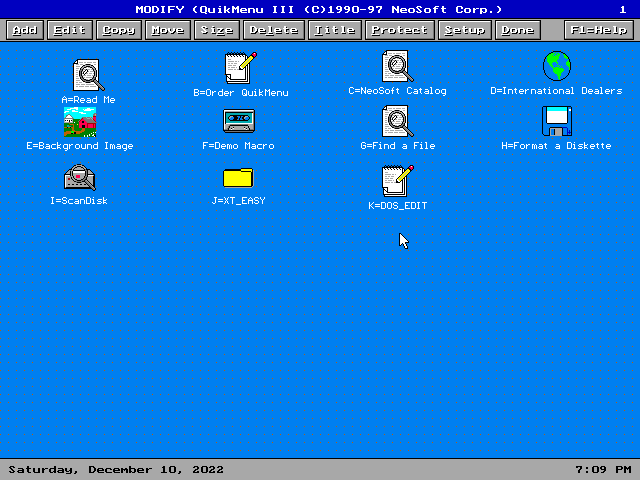Click the page number 1 in title bar

[x=622, y=9]
